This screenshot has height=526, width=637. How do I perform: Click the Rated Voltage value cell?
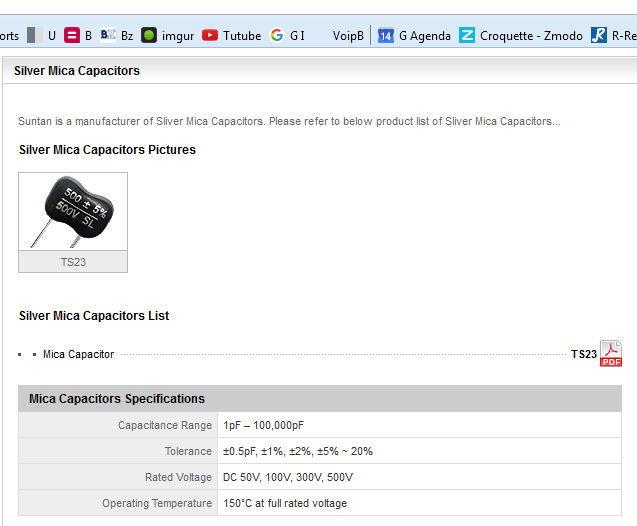(x=288, y=477)
